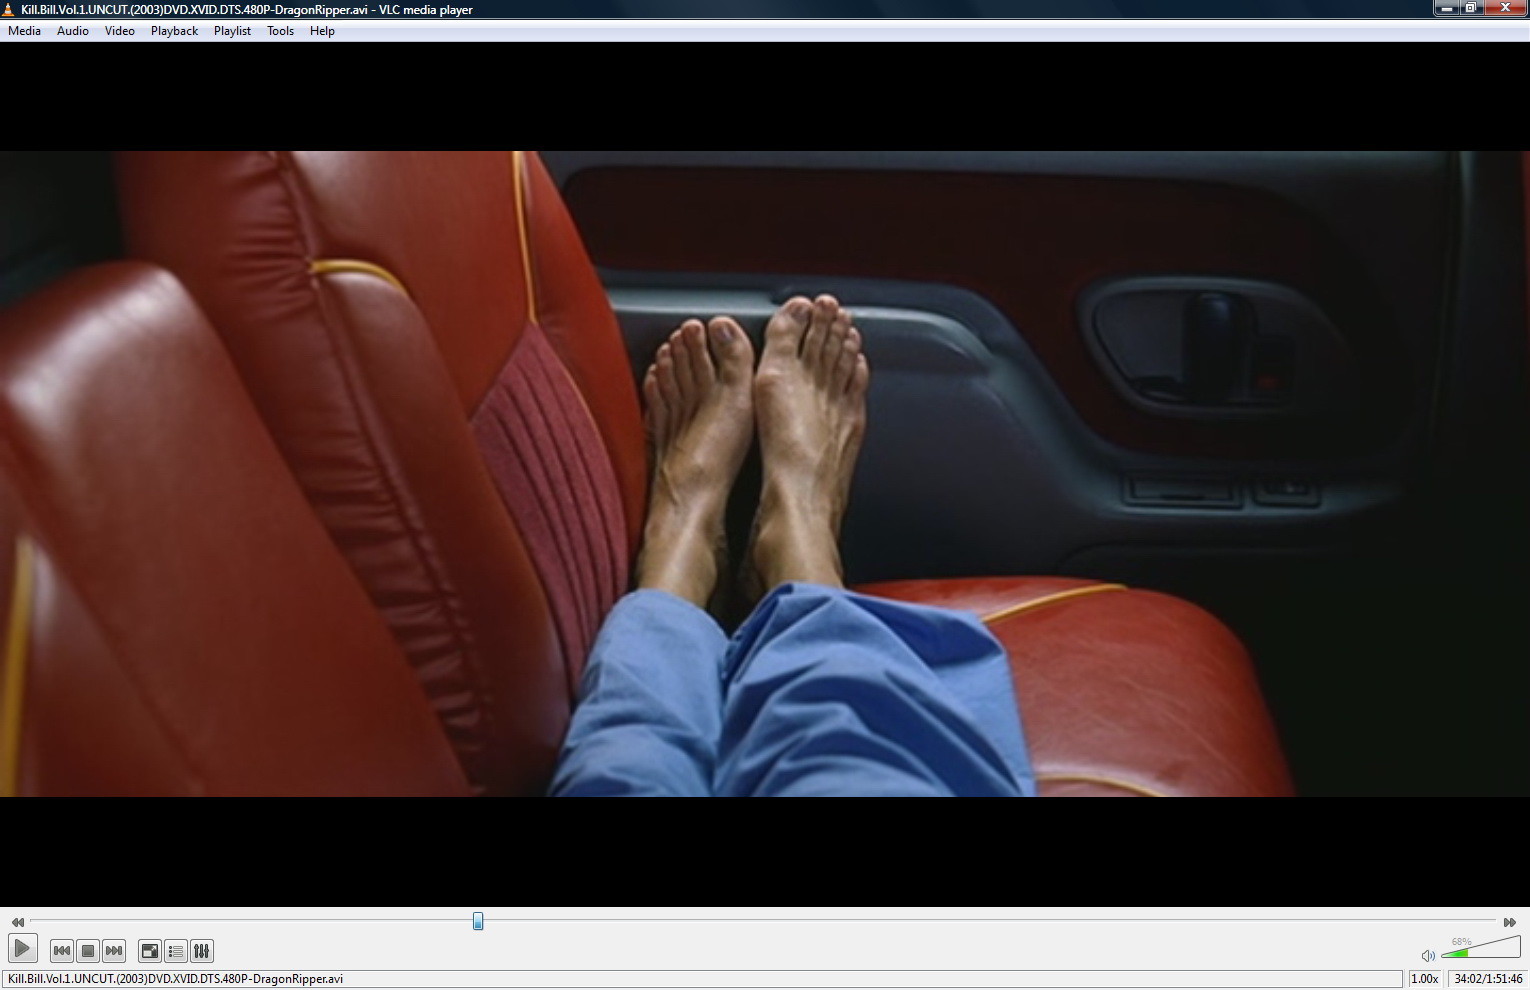Screen dimensions: 1530x990
Task: Open the Audio menu
Action: (73, 31)
